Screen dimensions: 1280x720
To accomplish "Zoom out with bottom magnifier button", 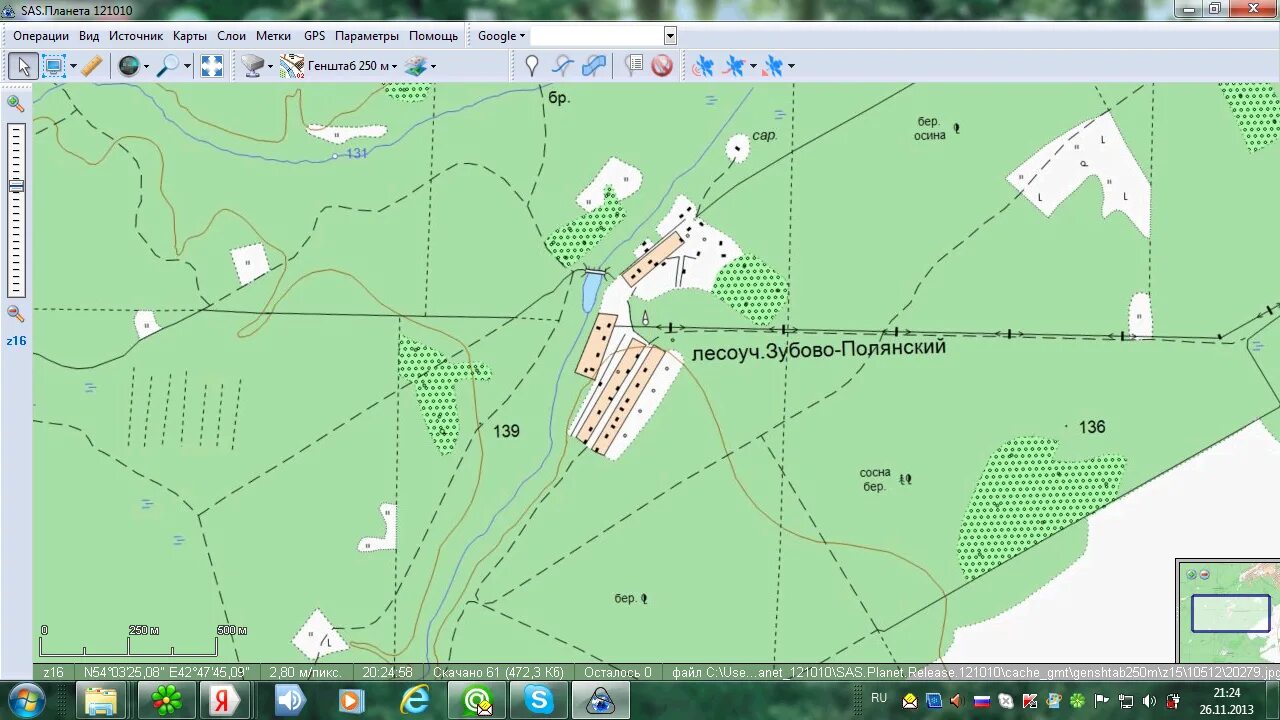I will click(x=15, y=313).
